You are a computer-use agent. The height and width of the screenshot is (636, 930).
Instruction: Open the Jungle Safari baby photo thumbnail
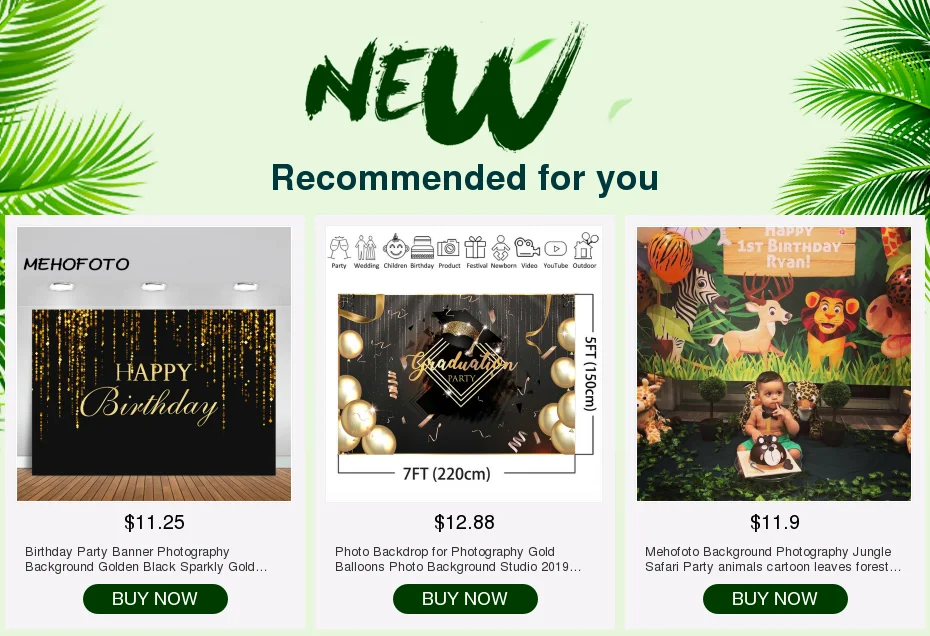pos(774,364)
